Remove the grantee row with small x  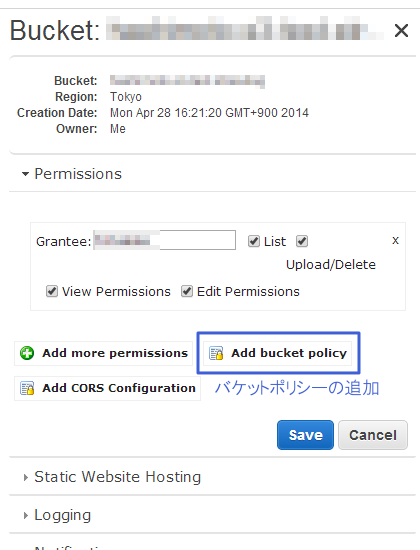point(395,241)
